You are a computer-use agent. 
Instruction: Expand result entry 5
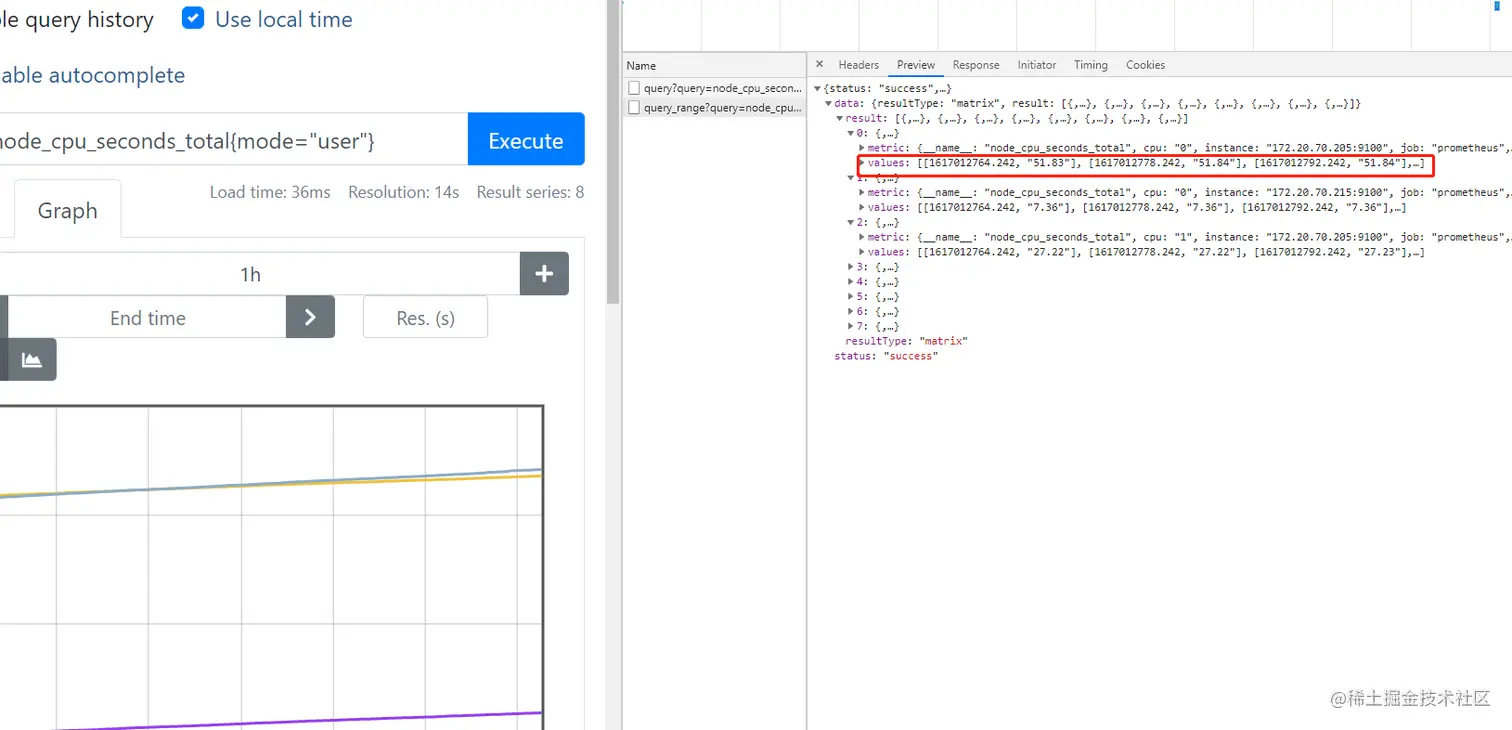[x=851, y=297]
